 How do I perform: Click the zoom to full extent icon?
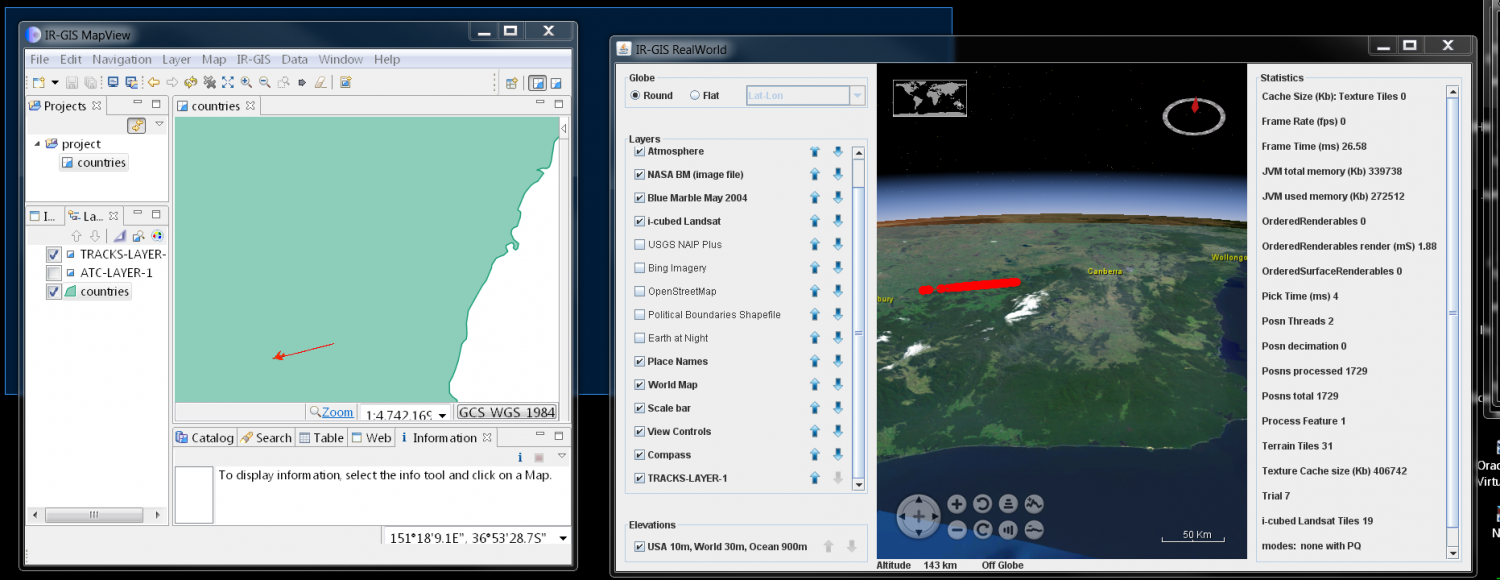pyautogui.click(x=228, y=83)
